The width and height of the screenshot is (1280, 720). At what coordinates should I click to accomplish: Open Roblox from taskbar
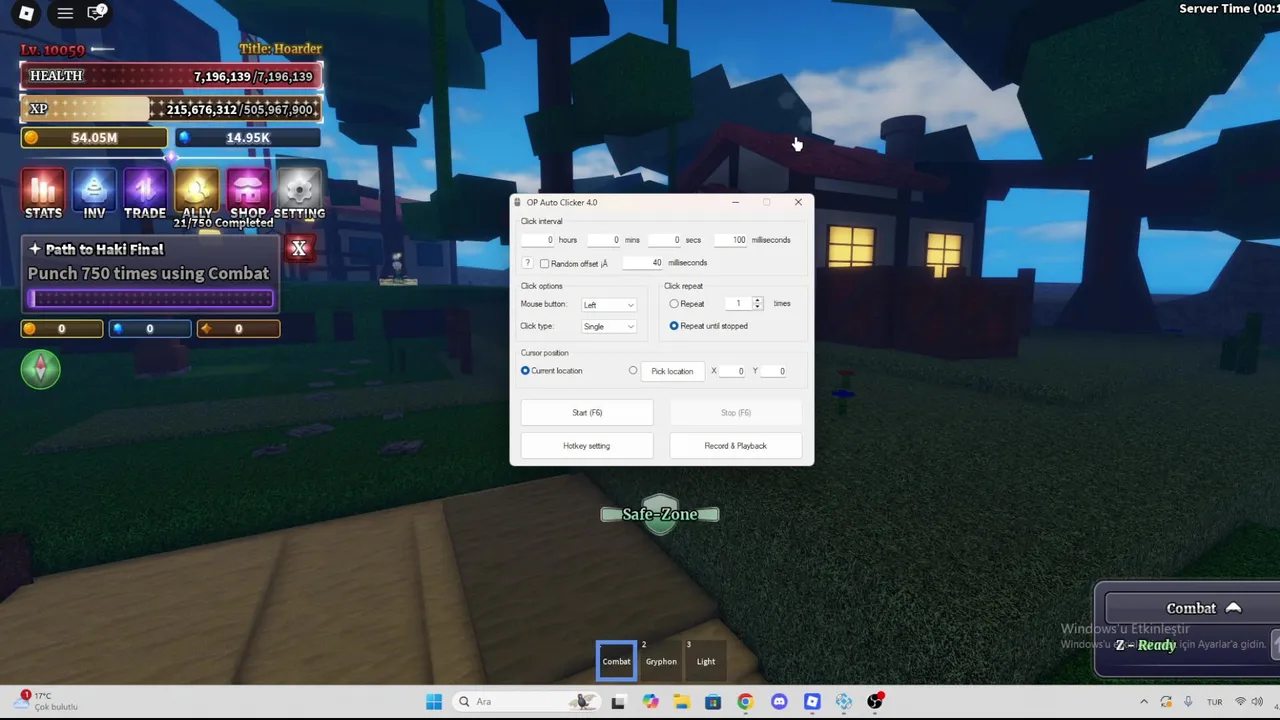pos(812,702)
